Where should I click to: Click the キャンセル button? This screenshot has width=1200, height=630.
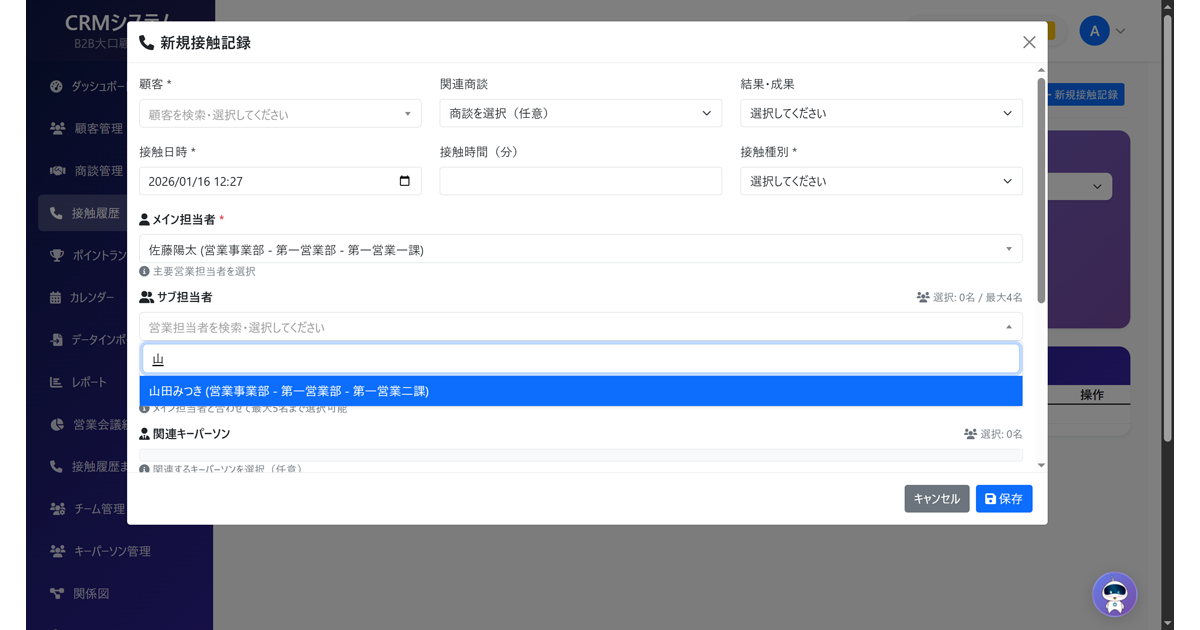[x=936, y=499]
